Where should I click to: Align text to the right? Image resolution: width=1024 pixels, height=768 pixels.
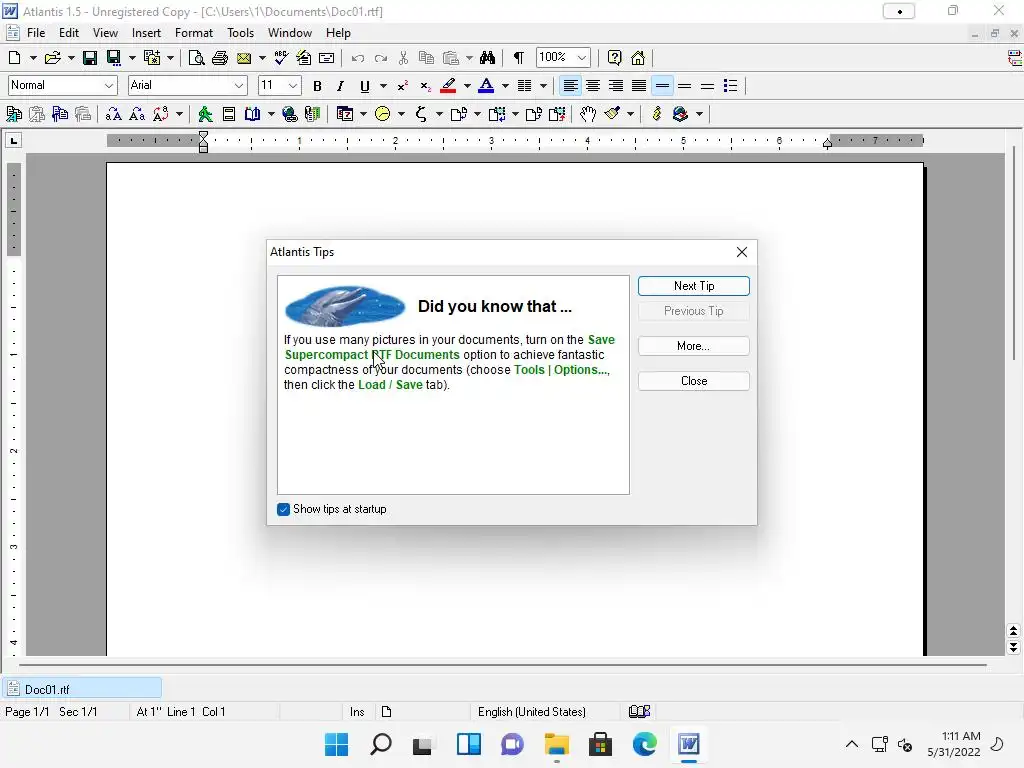616,86
